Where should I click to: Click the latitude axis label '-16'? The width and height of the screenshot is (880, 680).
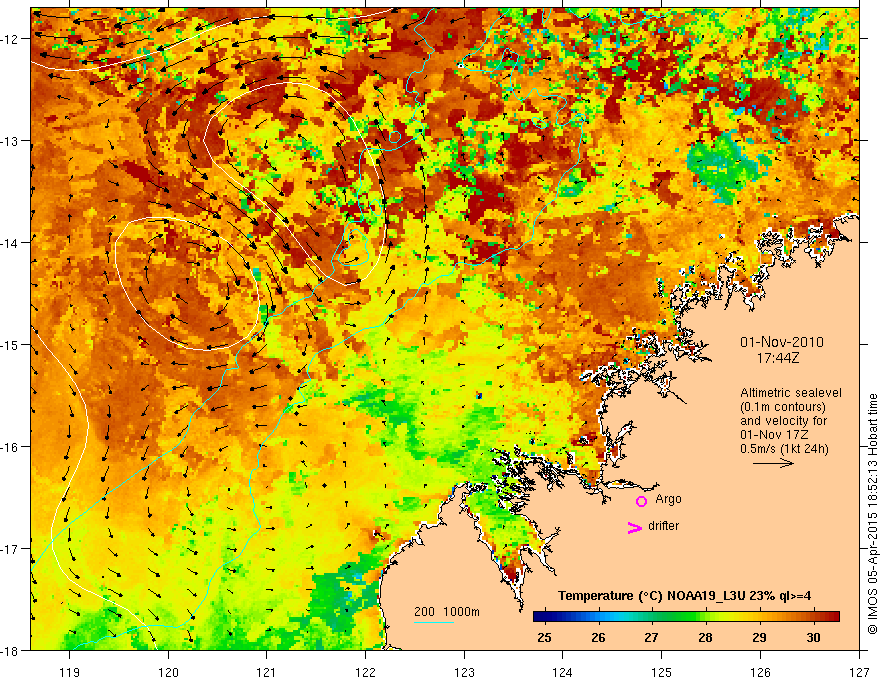(x=10, y=447)
